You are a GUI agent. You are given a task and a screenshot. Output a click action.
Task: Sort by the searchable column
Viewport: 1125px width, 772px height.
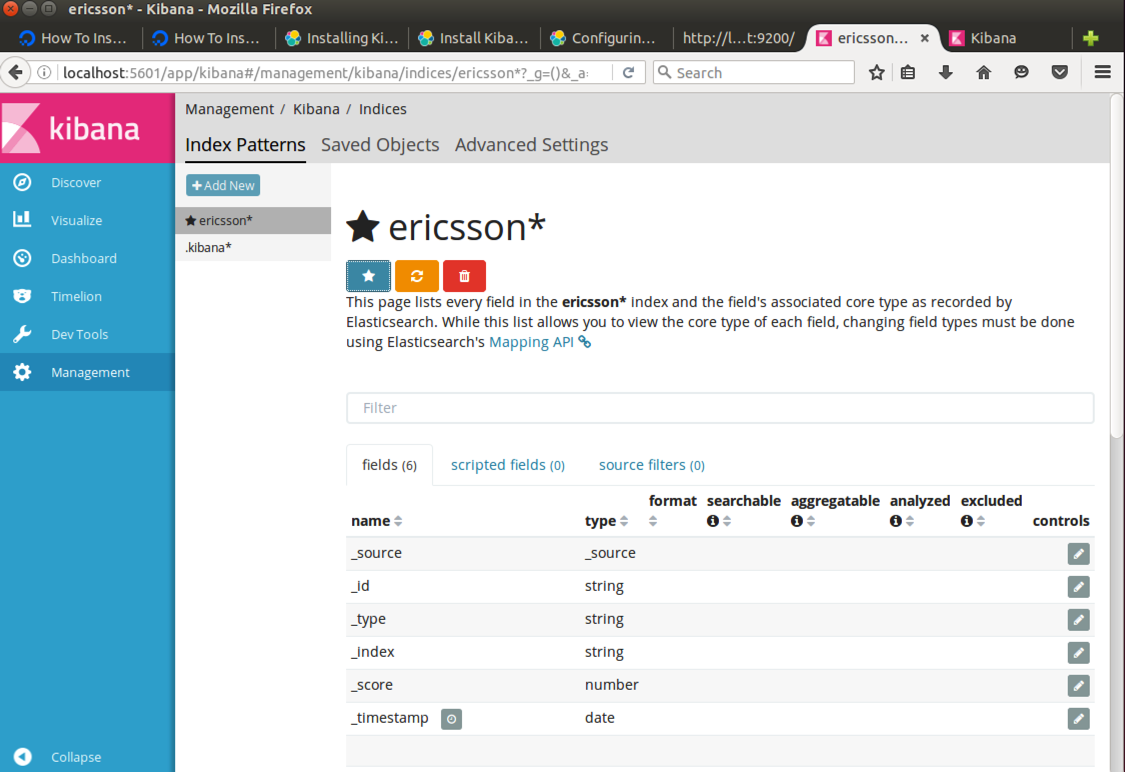pyautogui.click(x=728, y=521)
